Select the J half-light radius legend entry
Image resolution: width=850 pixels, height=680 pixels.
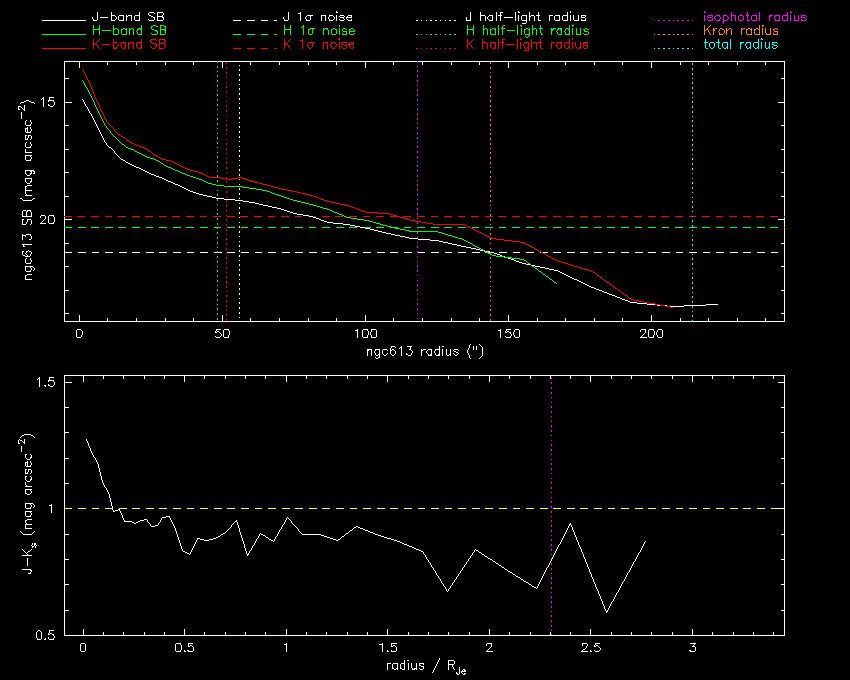coord(527,18)
